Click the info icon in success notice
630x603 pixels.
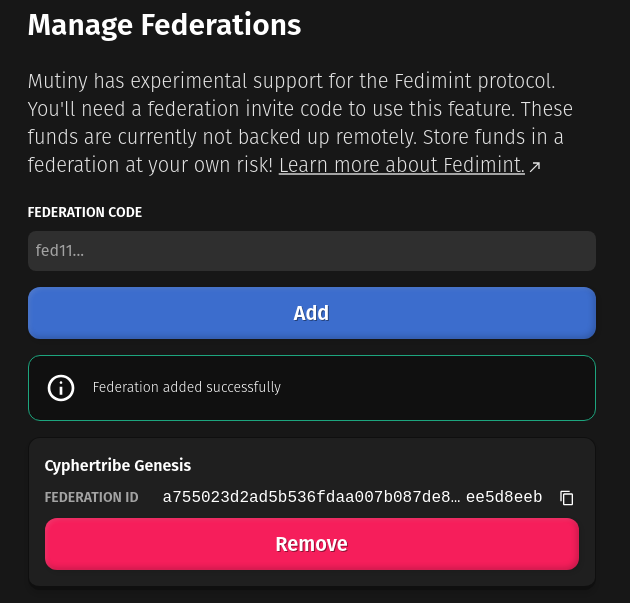tap(62, 387)
